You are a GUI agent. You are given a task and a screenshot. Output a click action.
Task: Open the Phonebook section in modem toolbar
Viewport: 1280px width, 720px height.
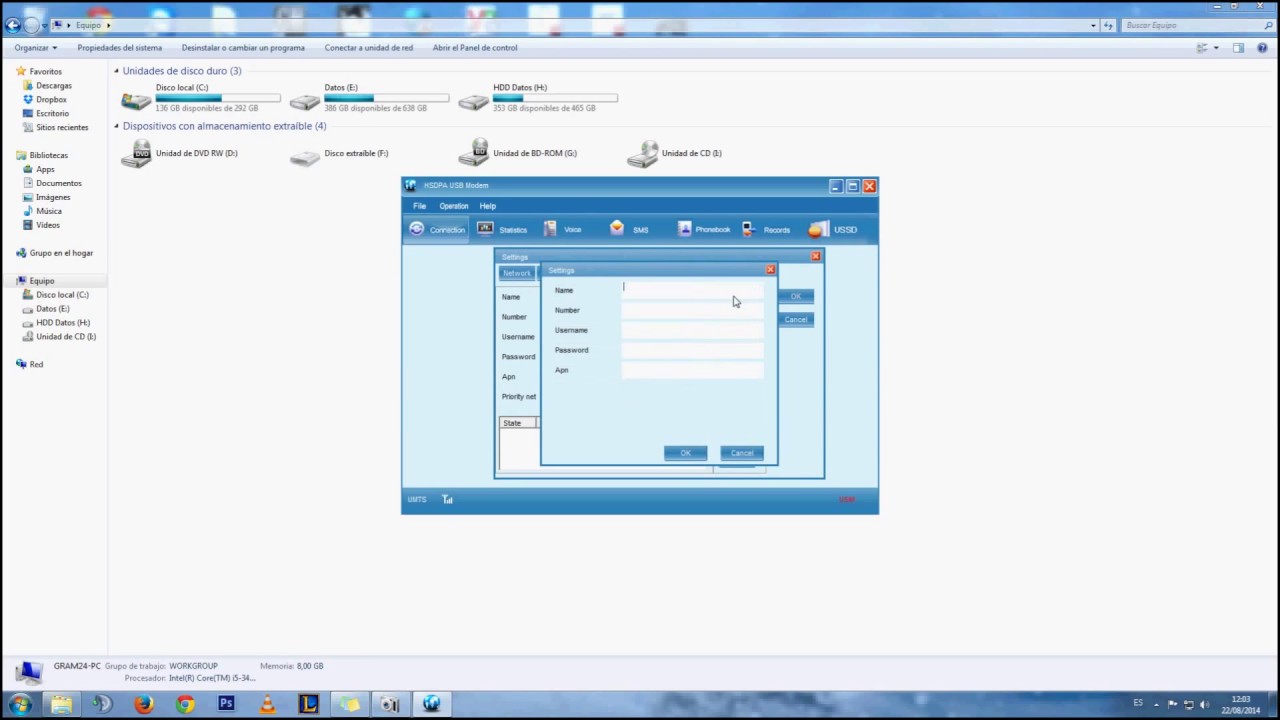[704, 229]
